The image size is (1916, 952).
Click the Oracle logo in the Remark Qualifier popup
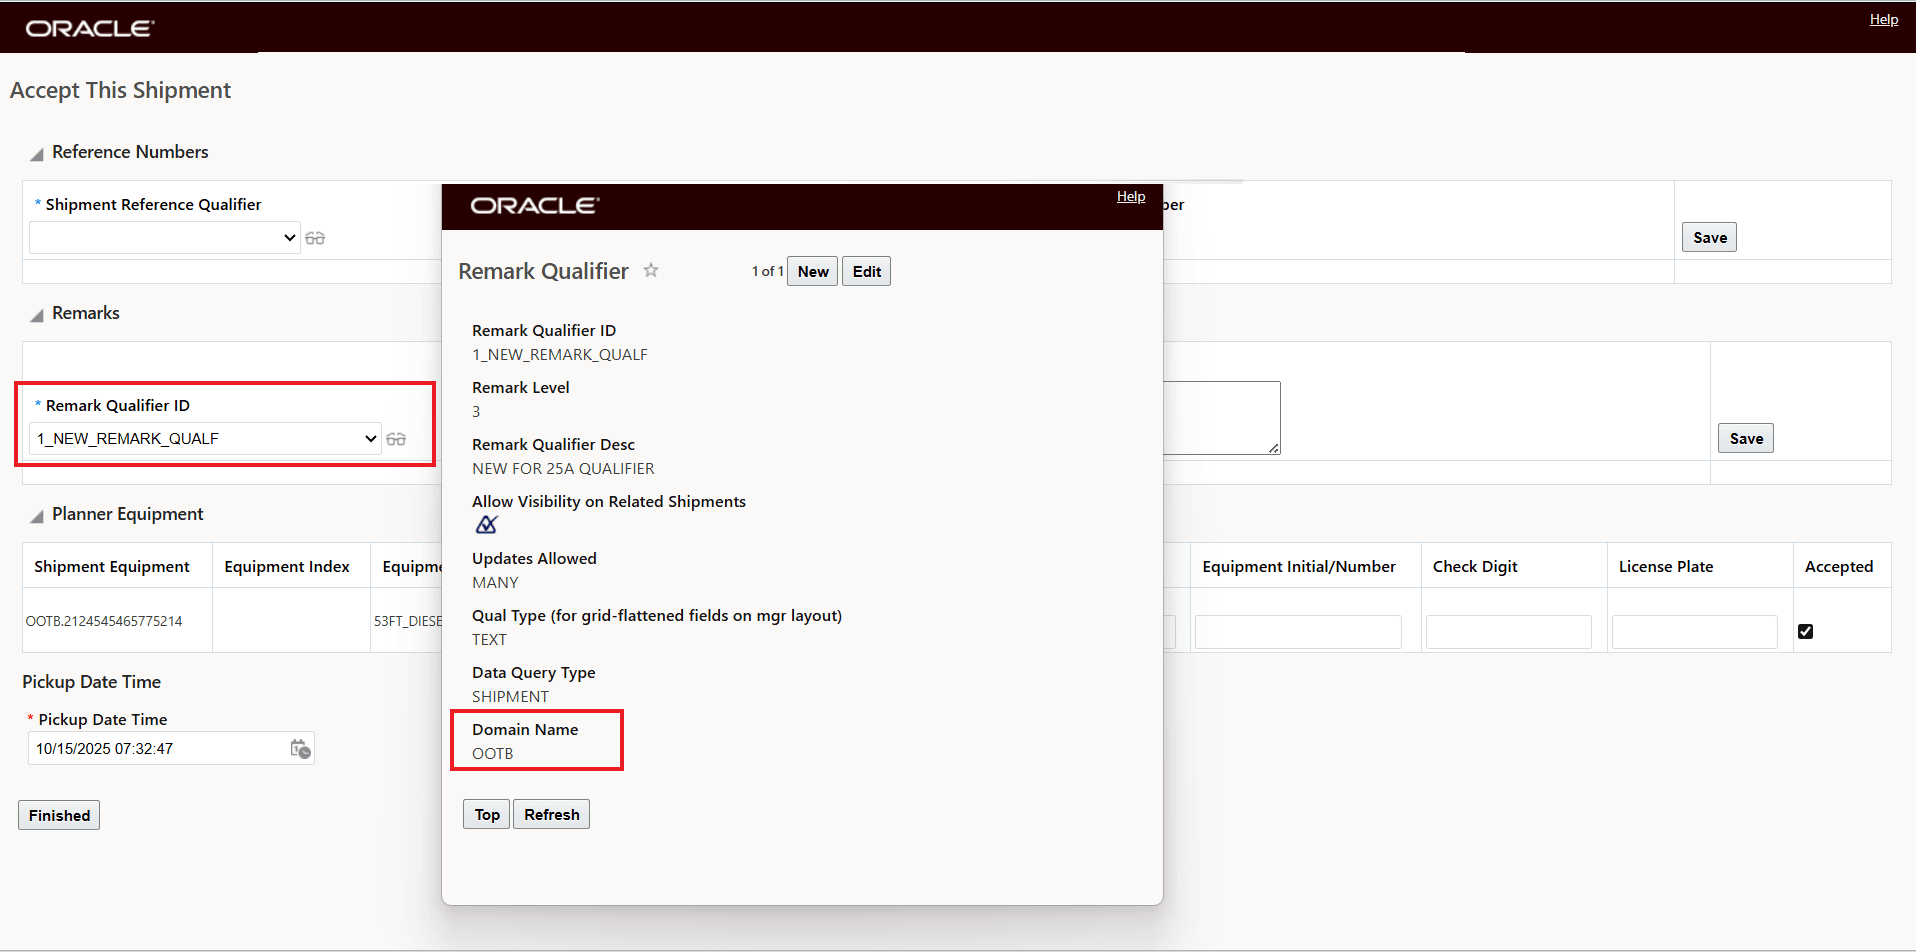[535, 205]
